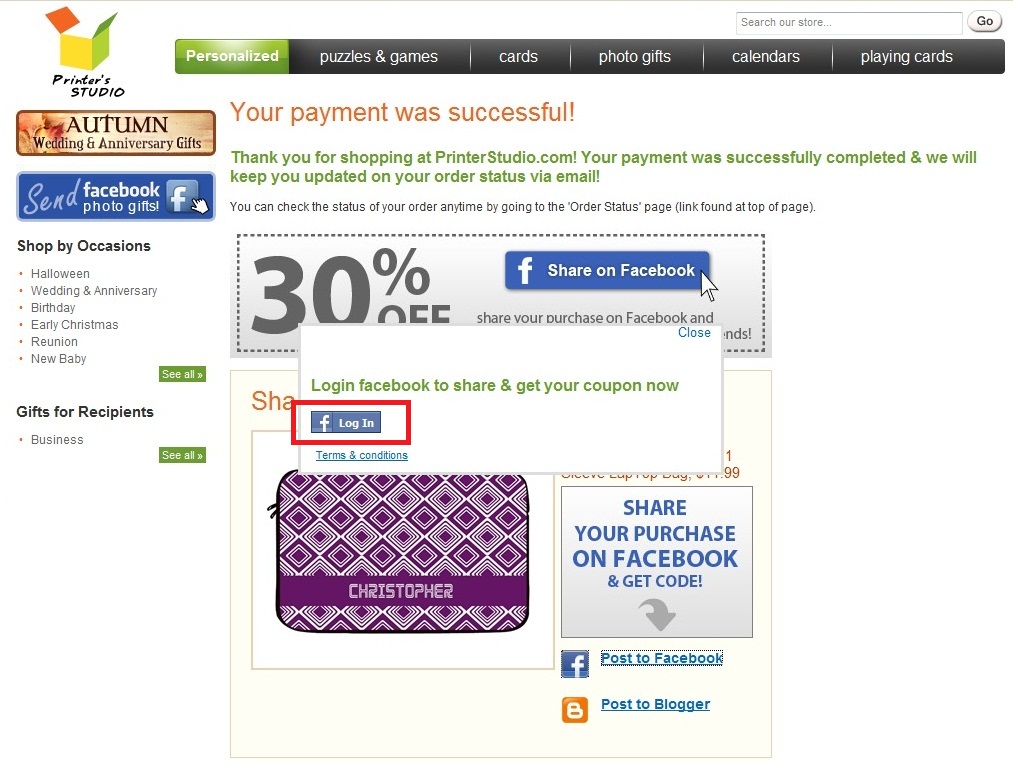
Task: Open the Autumn Wedding & Anniversary Gifts banner
Action: pos(116,133)
